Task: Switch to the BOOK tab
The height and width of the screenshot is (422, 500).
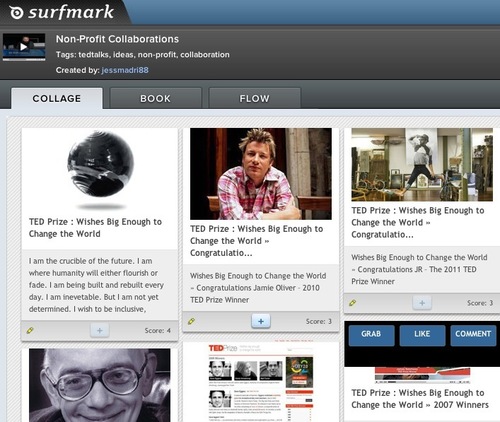Action: coord(155,98)
